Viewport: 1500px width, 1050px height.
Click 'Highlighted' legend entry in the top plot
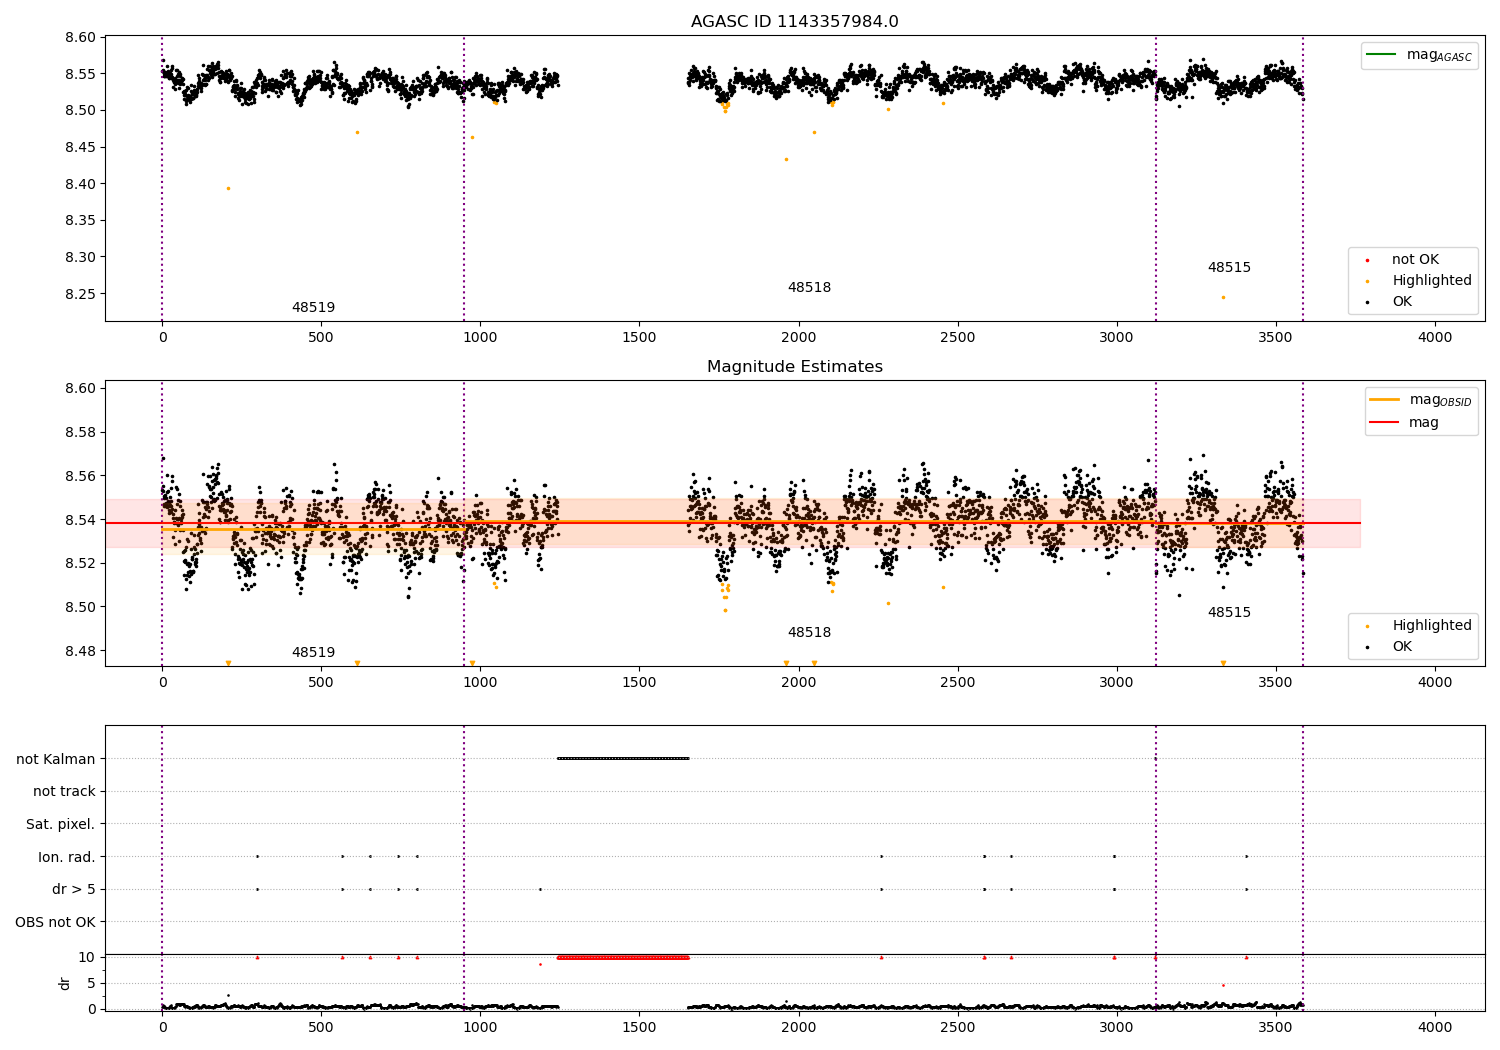tap(1431, 281)
